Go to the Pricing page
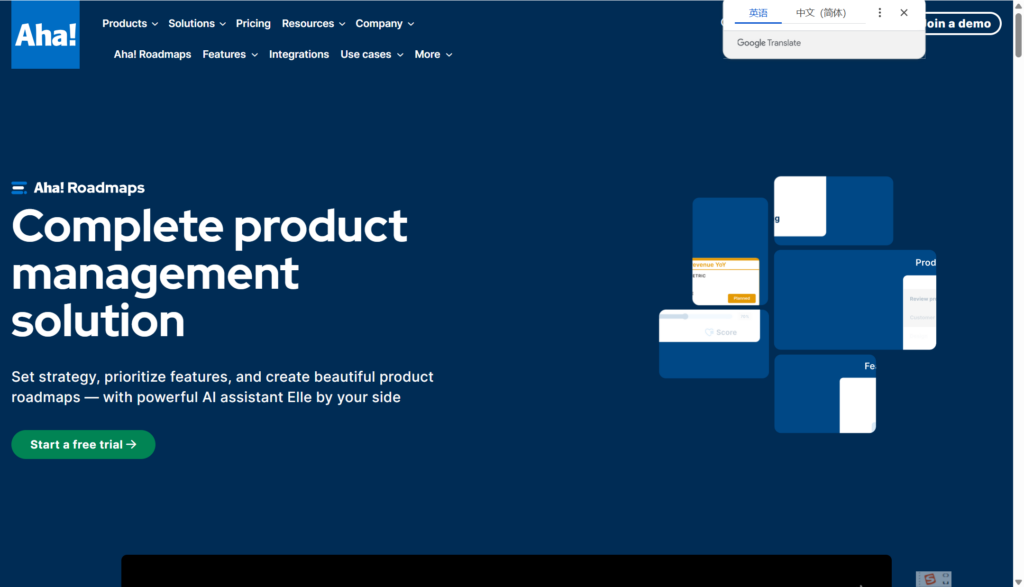 pos(253,23)
